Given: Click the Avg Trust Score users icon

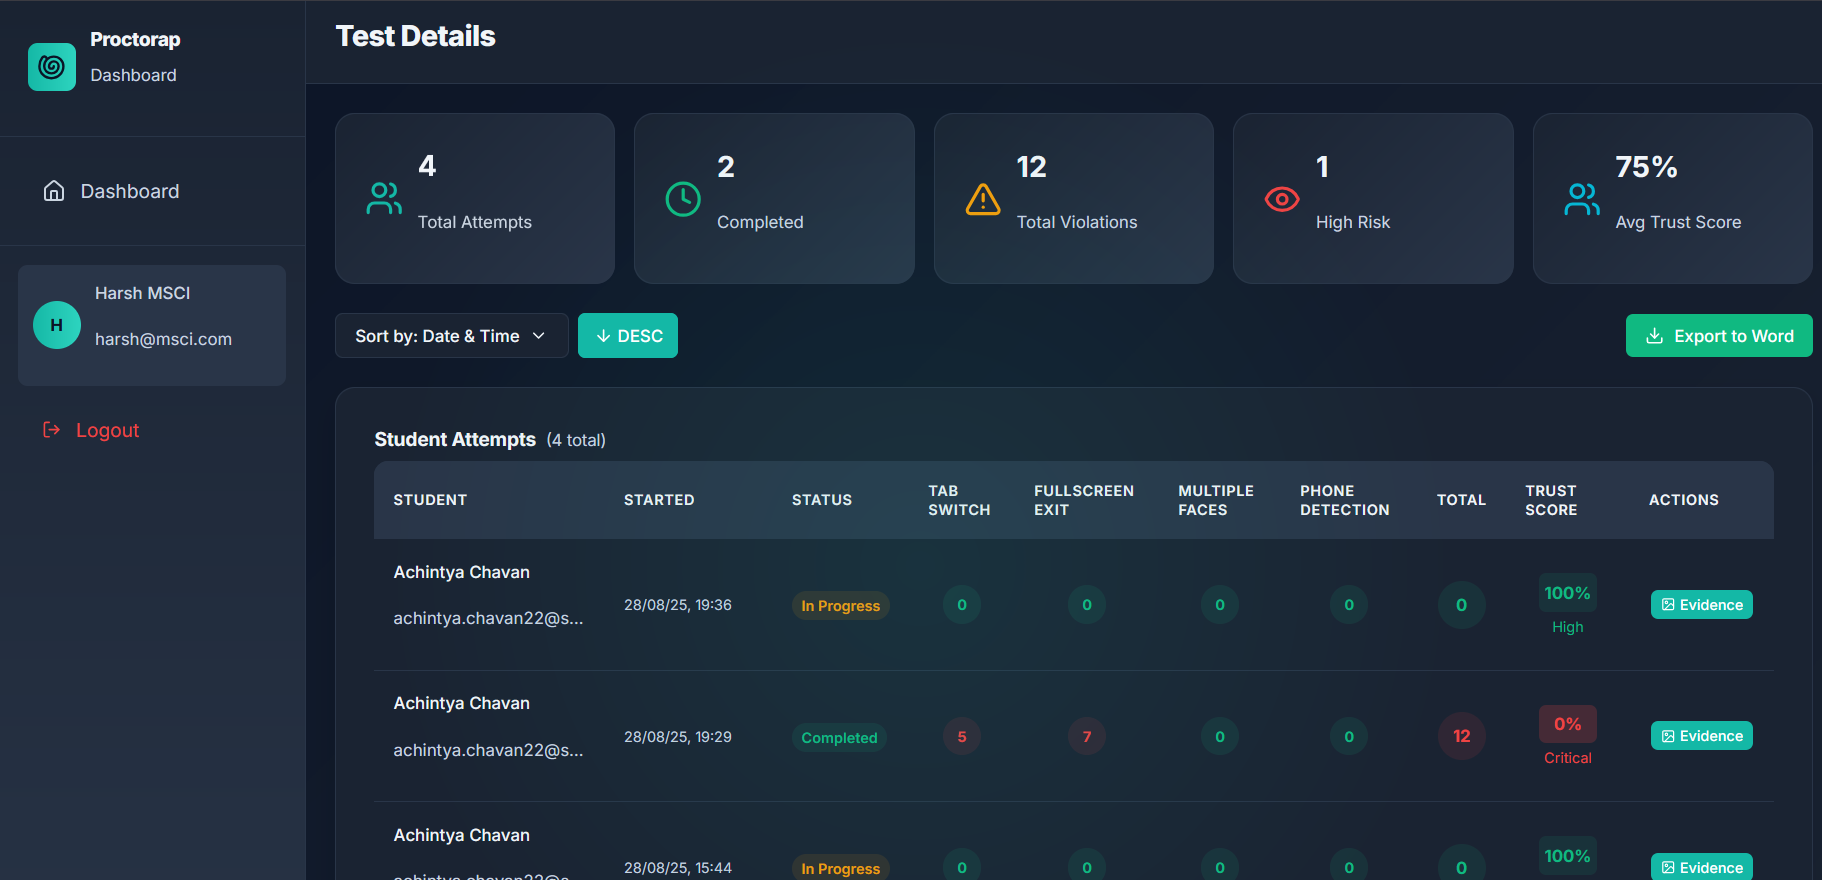Looking at the screenshot, I should [x=1582, y=199].
